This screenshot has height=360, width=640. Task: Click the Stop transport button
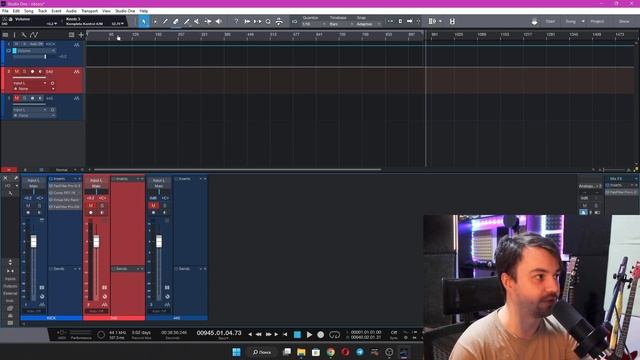point(297,335)
